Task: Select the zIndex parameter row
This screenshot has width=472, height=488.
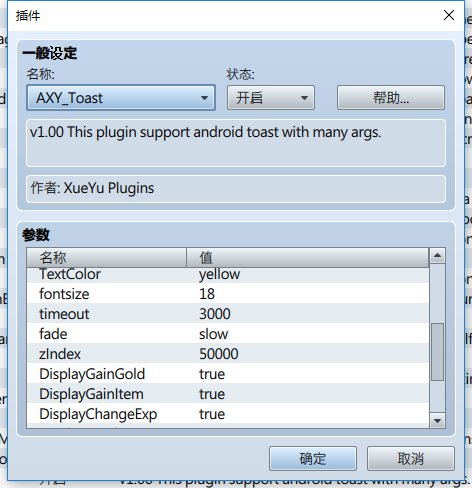Action: point(228,354)
